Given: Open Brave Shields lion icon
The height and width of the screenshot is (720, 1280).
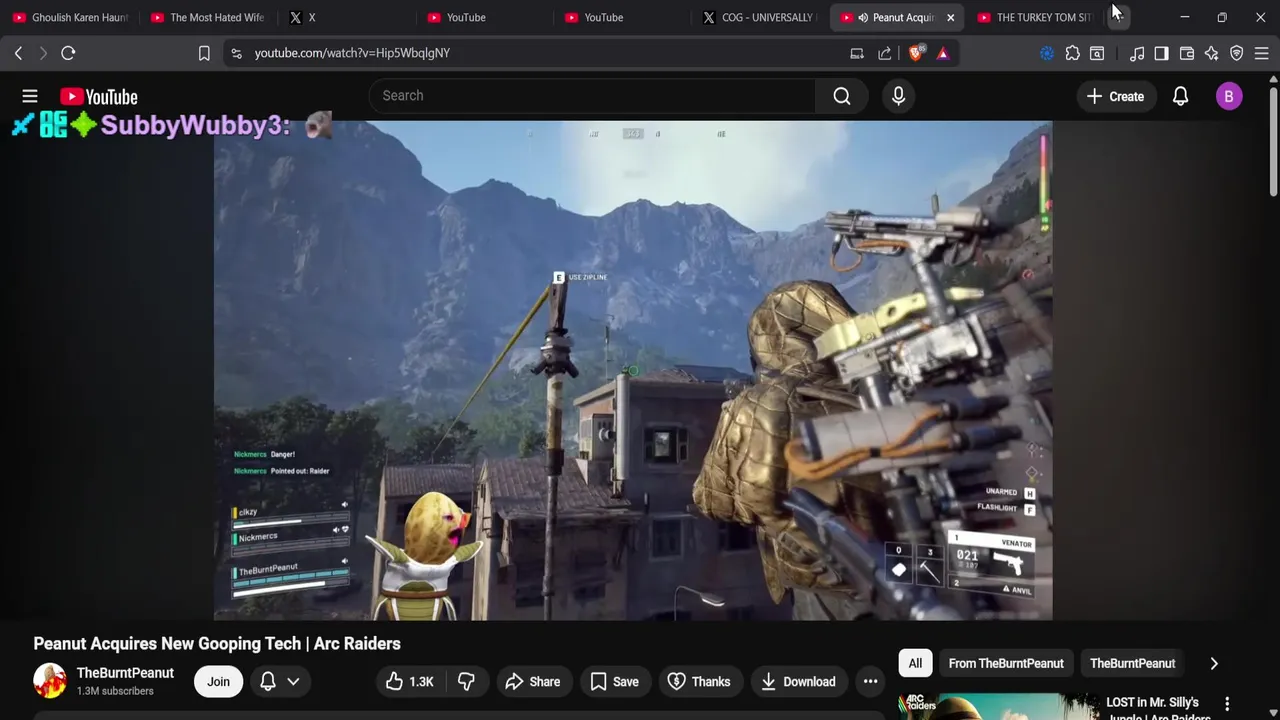Looking at the screenshot, I should (x=916, y=53).
